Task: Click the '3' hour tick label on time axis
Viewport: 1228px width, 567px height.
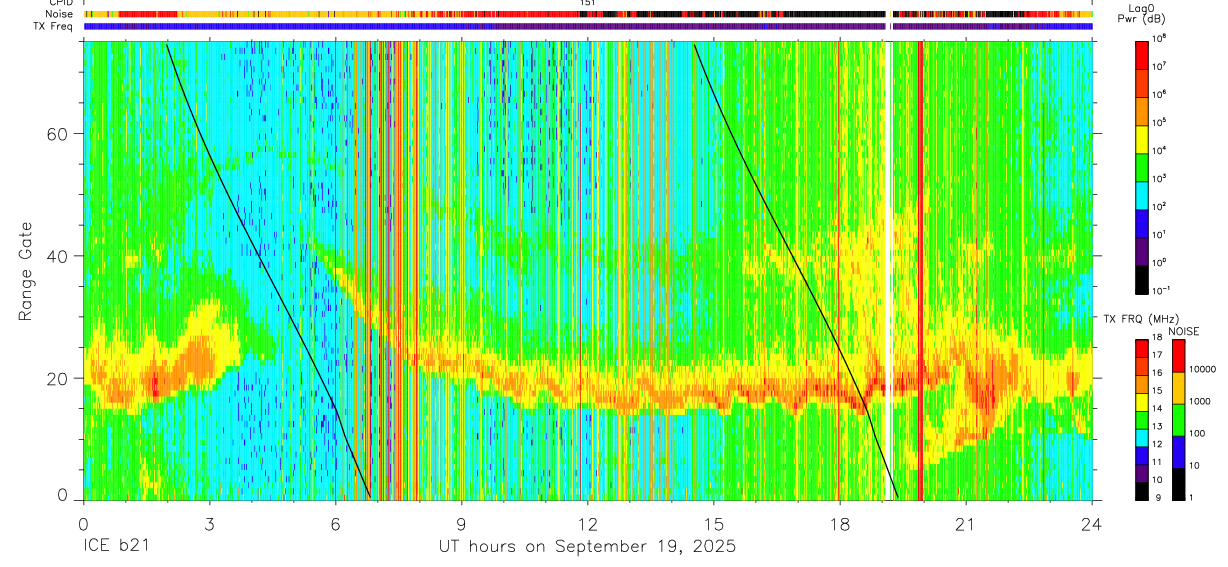Action: tap(209, 524)
